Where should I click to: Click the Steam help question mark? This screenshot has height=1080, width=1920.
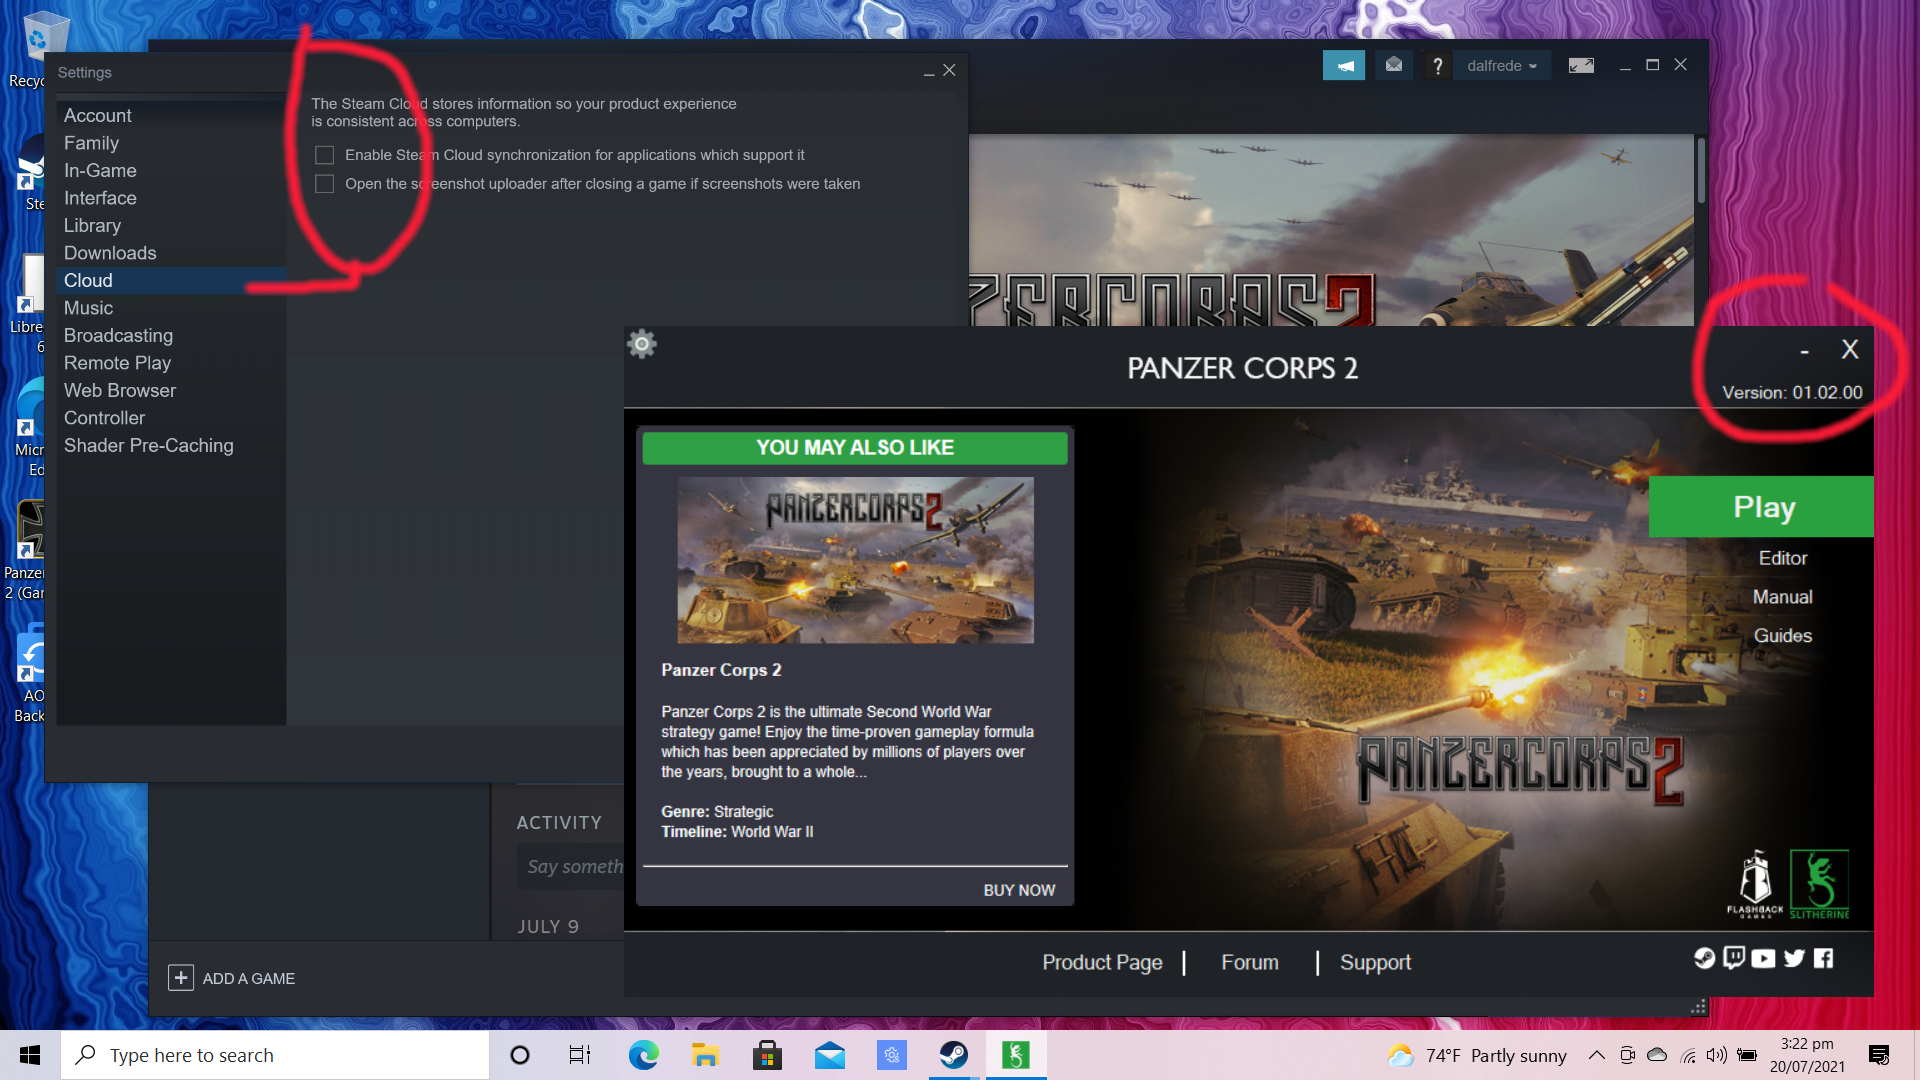point(1437,66)
